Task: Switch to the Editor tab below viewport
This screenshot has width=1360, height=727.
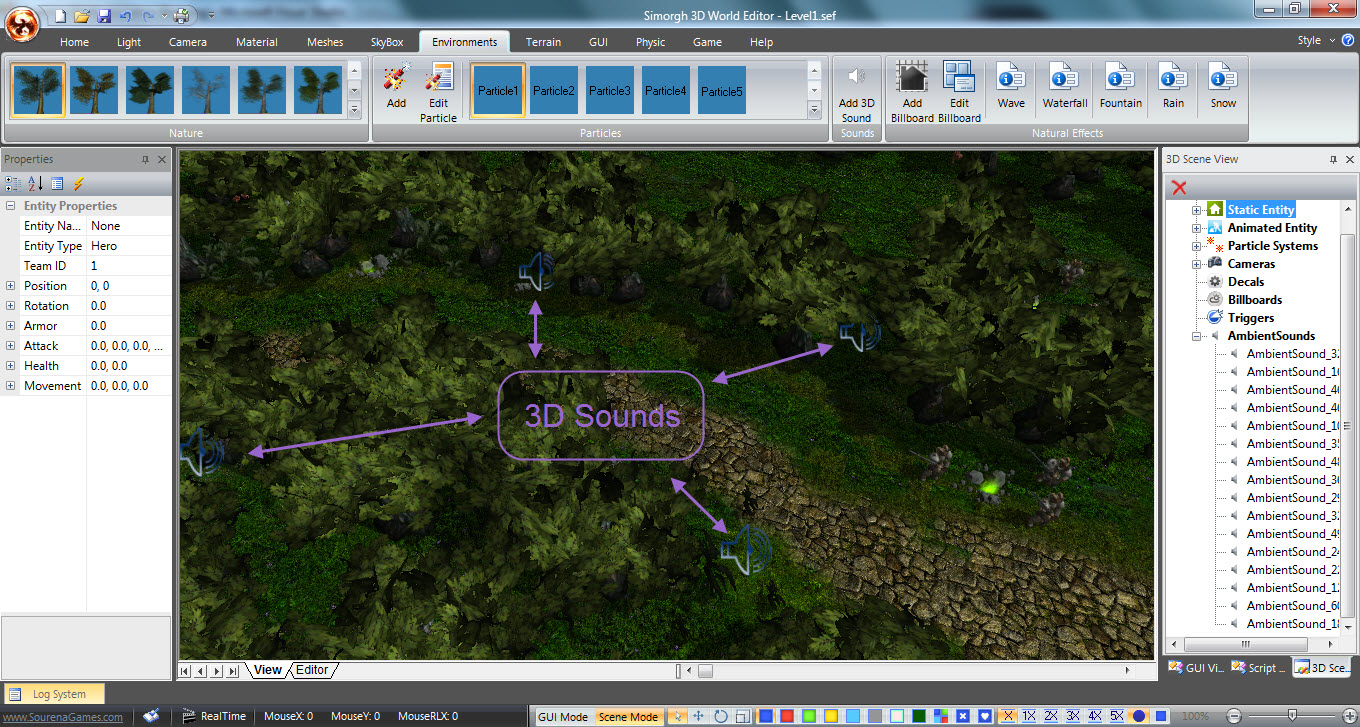Action: [312, 670]
